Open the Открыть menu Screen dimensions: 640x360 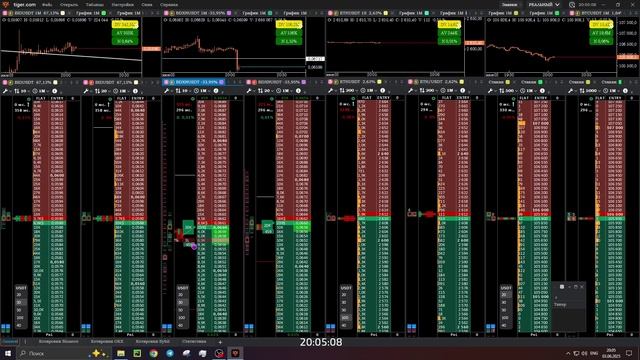pyautogui.click(x=69, y=4)
